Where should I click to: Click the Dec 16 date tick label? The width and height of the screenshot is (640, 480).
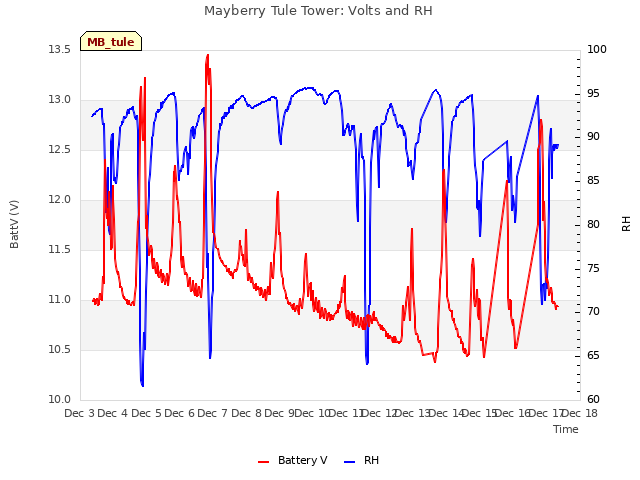[513, 413]
